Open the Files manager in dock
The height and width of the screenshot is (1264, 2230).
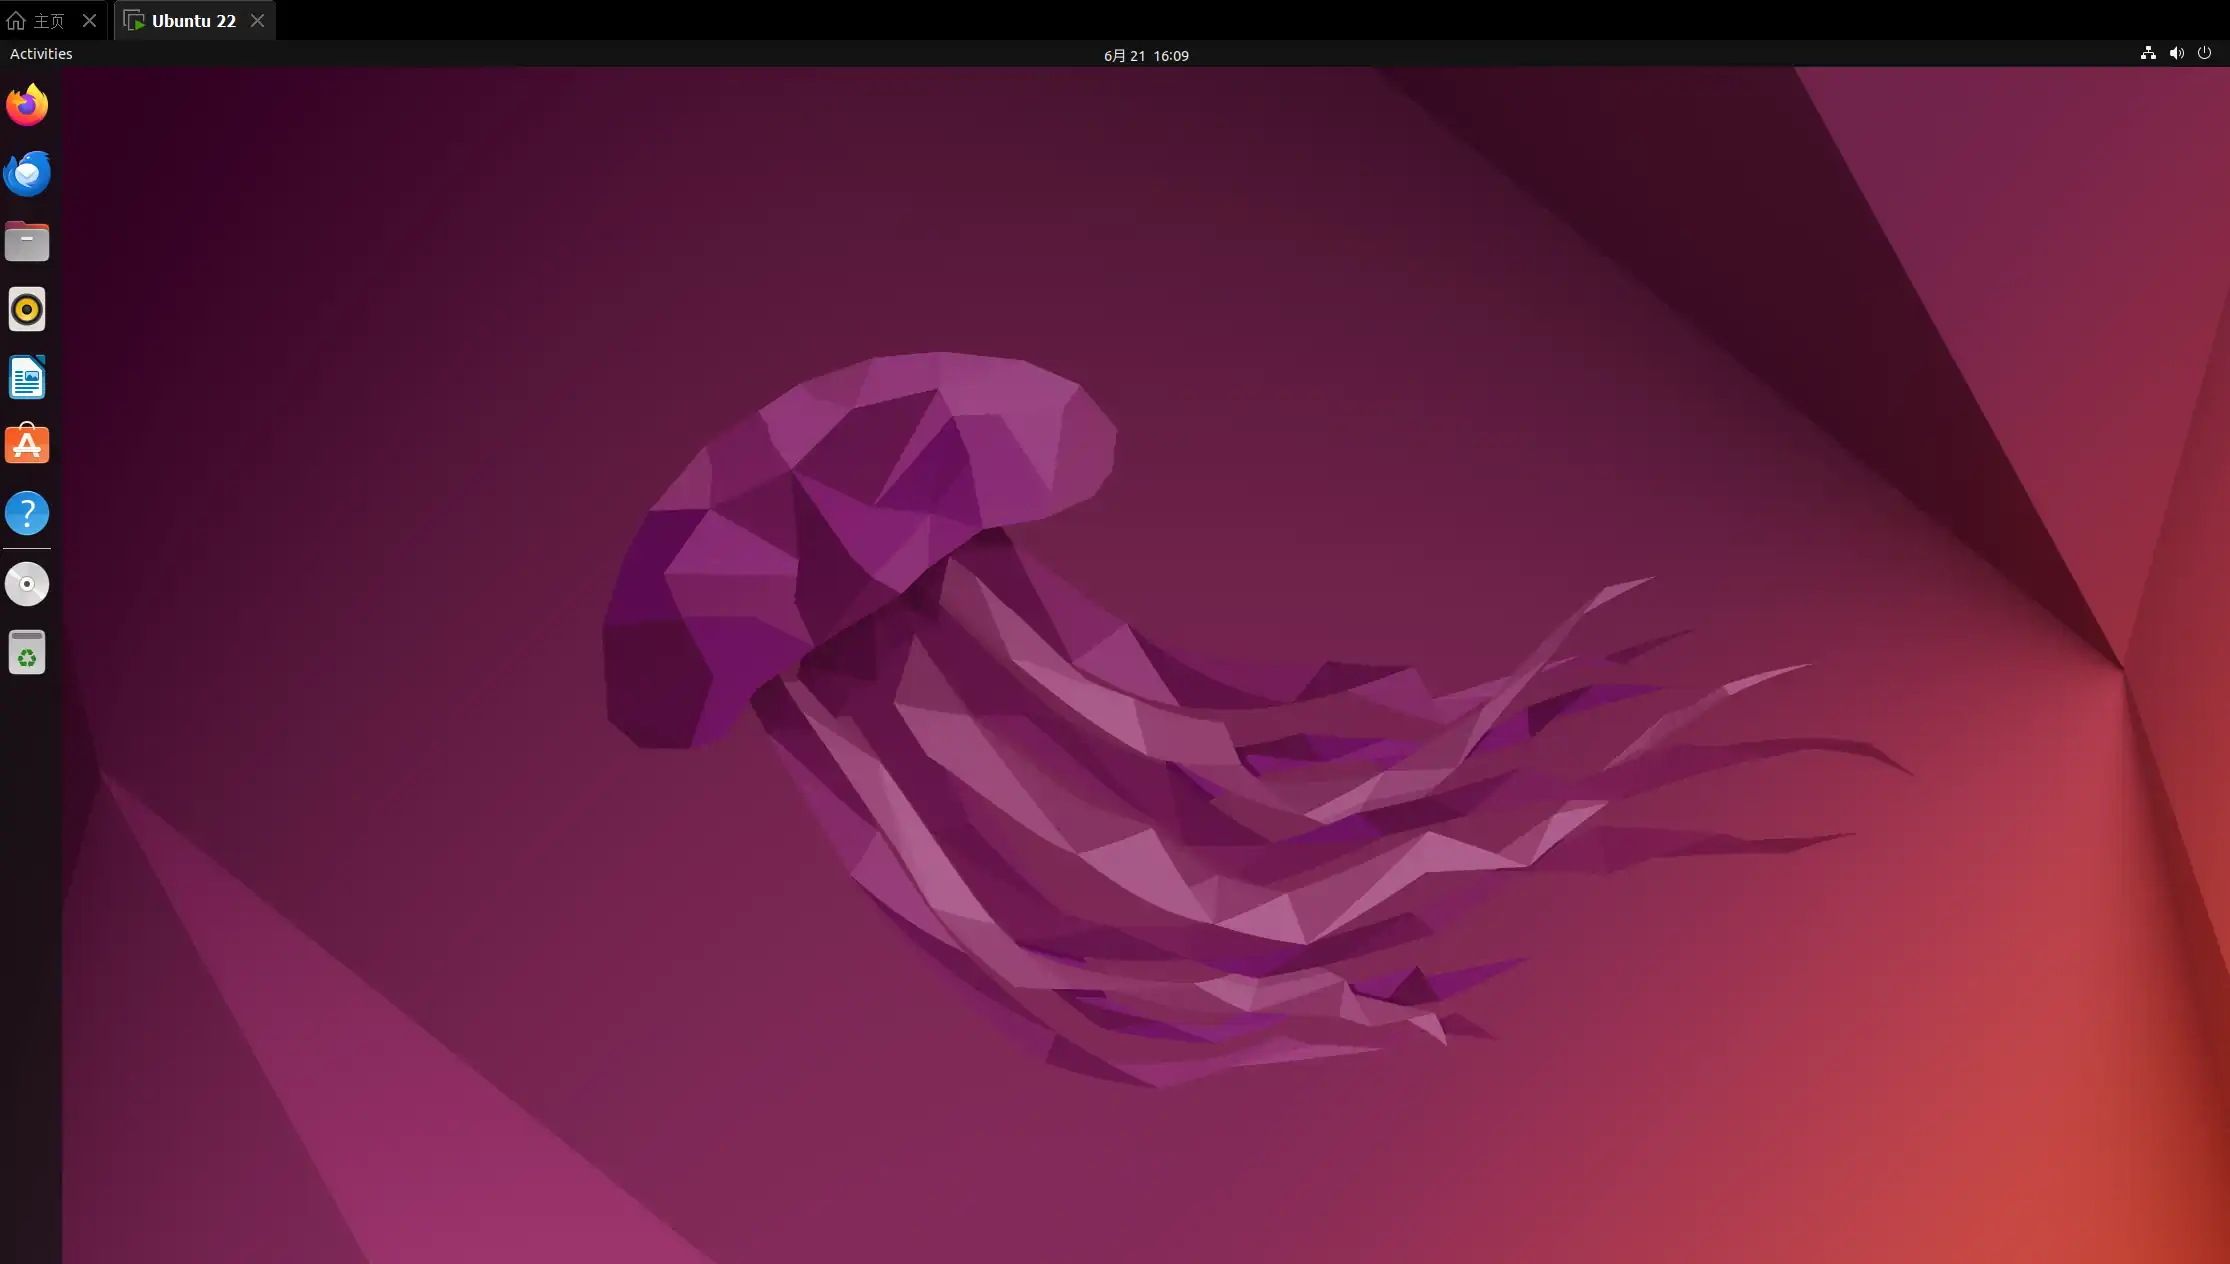(x=27, y=241)
